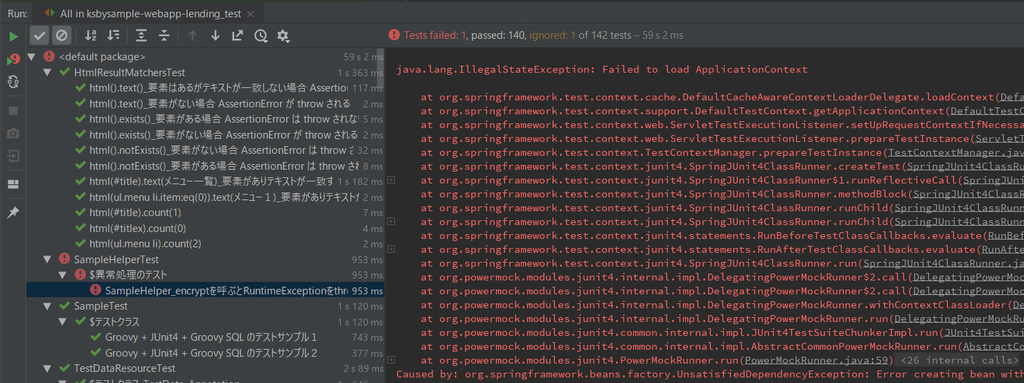
Task: Click the Stop process square icon
Action: click(x=13, y=110)
